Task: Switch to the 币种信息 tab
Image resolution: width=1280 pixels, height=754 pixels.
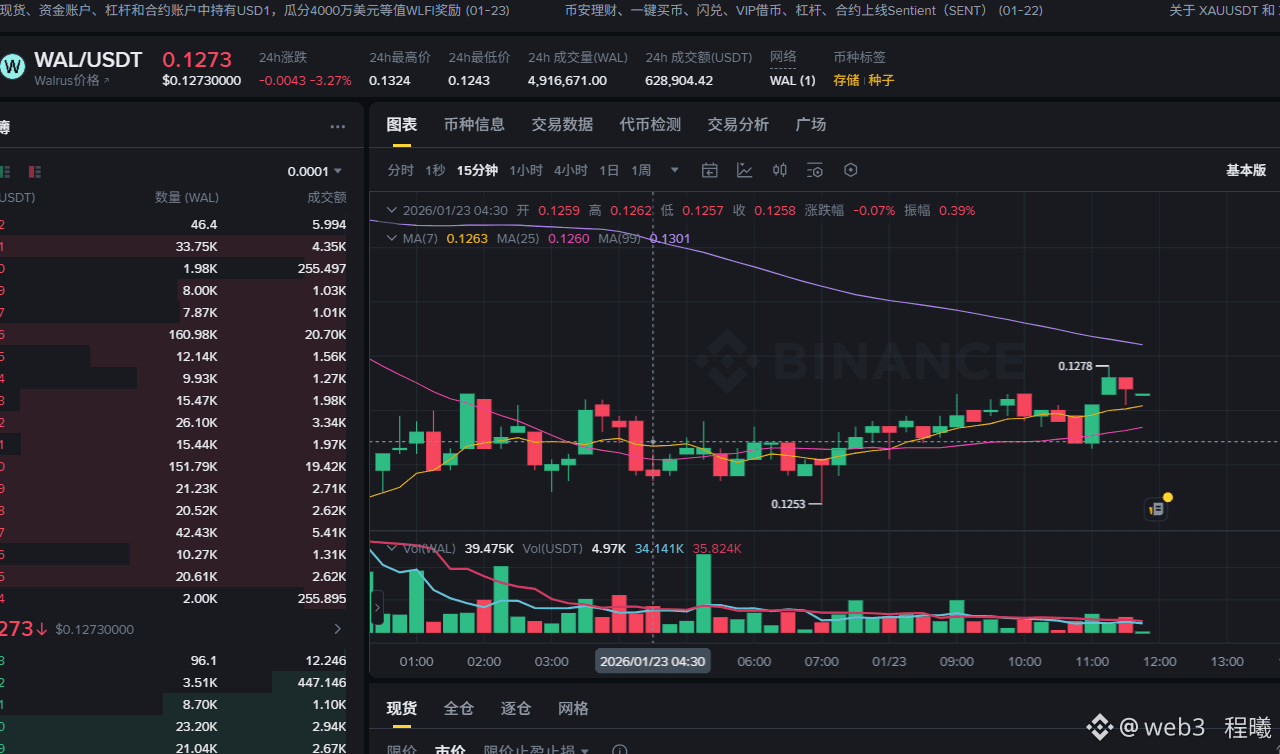Action: pyautogui.click(x=474, y=124)
